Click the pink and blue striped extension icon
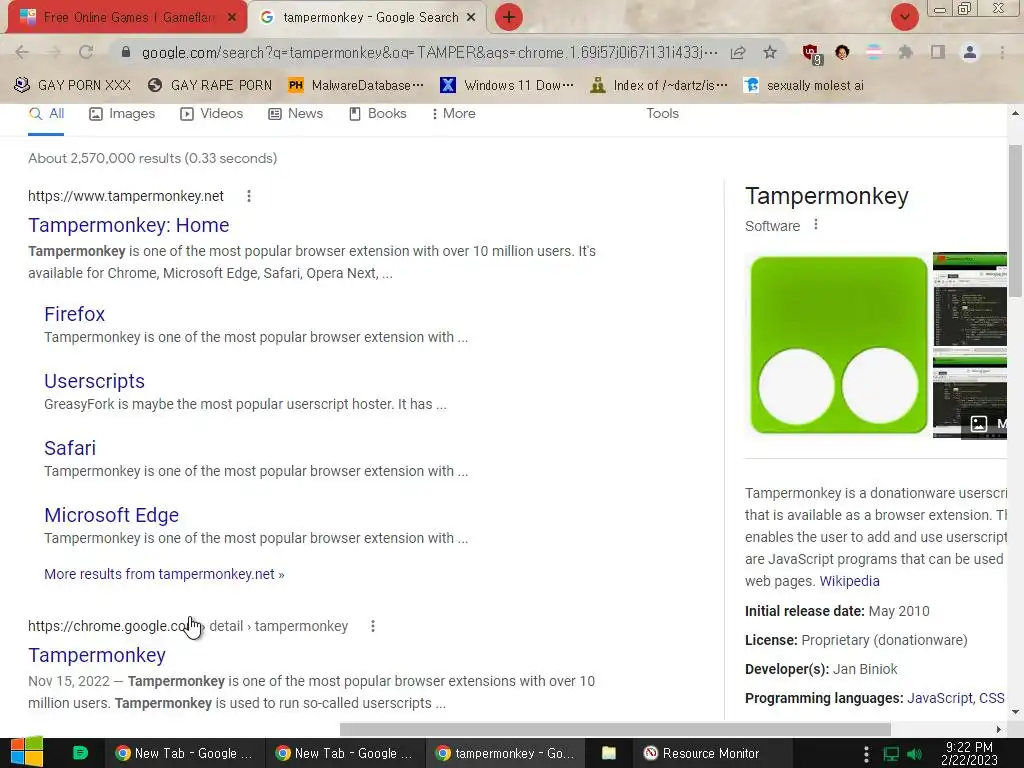The image size is (1024, 768). click(873, 52)
